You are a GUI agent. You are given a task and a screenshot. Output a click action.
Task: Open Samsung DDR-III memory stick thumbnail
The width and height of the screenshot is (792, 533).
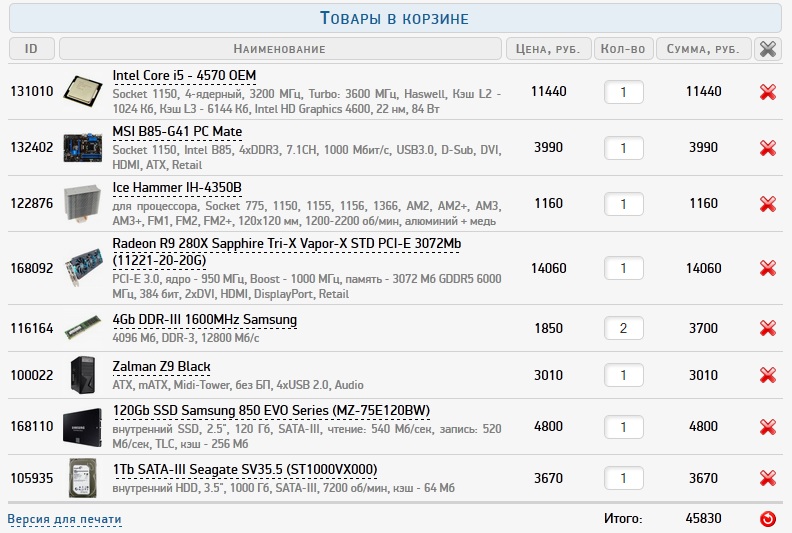point(83,327)
